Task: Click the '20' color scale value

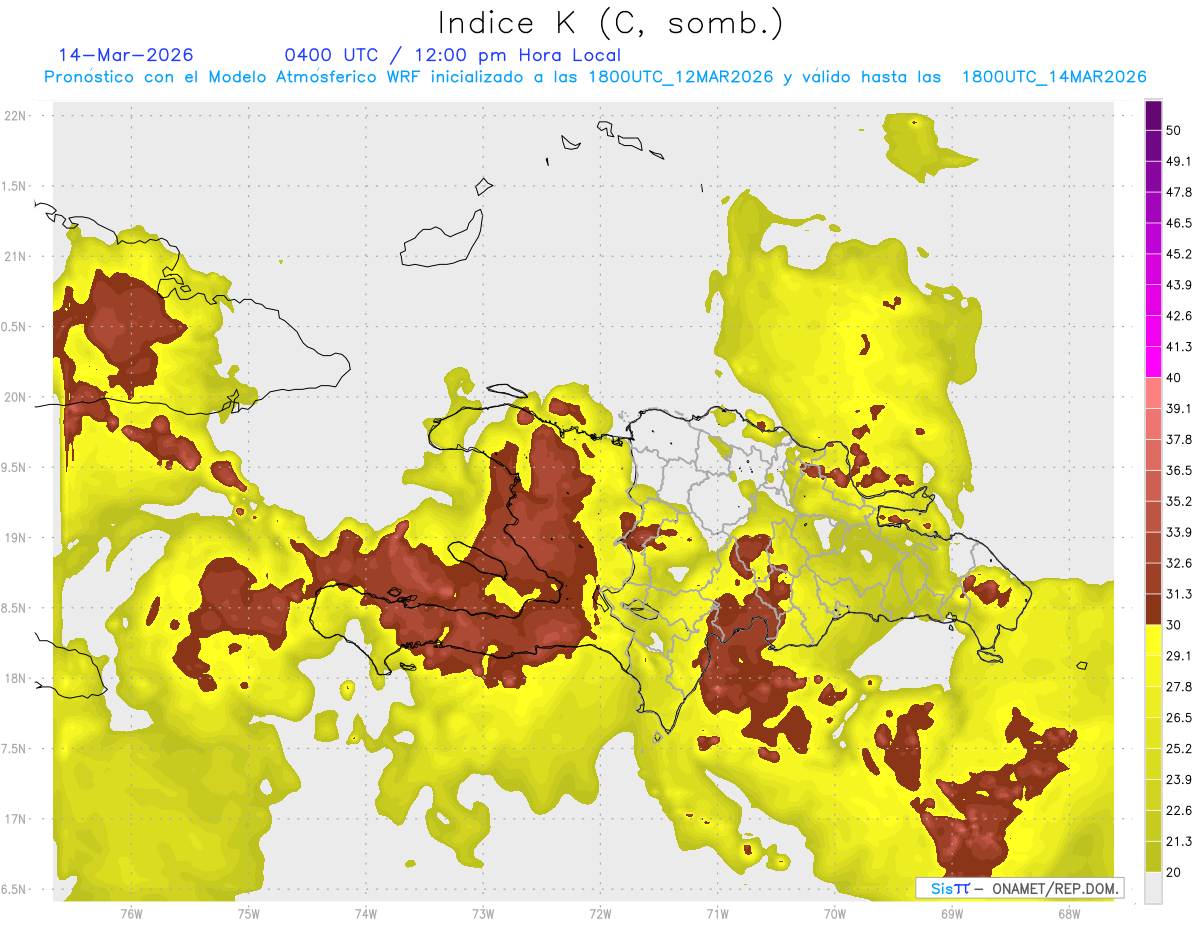Action: [1174, 872]
